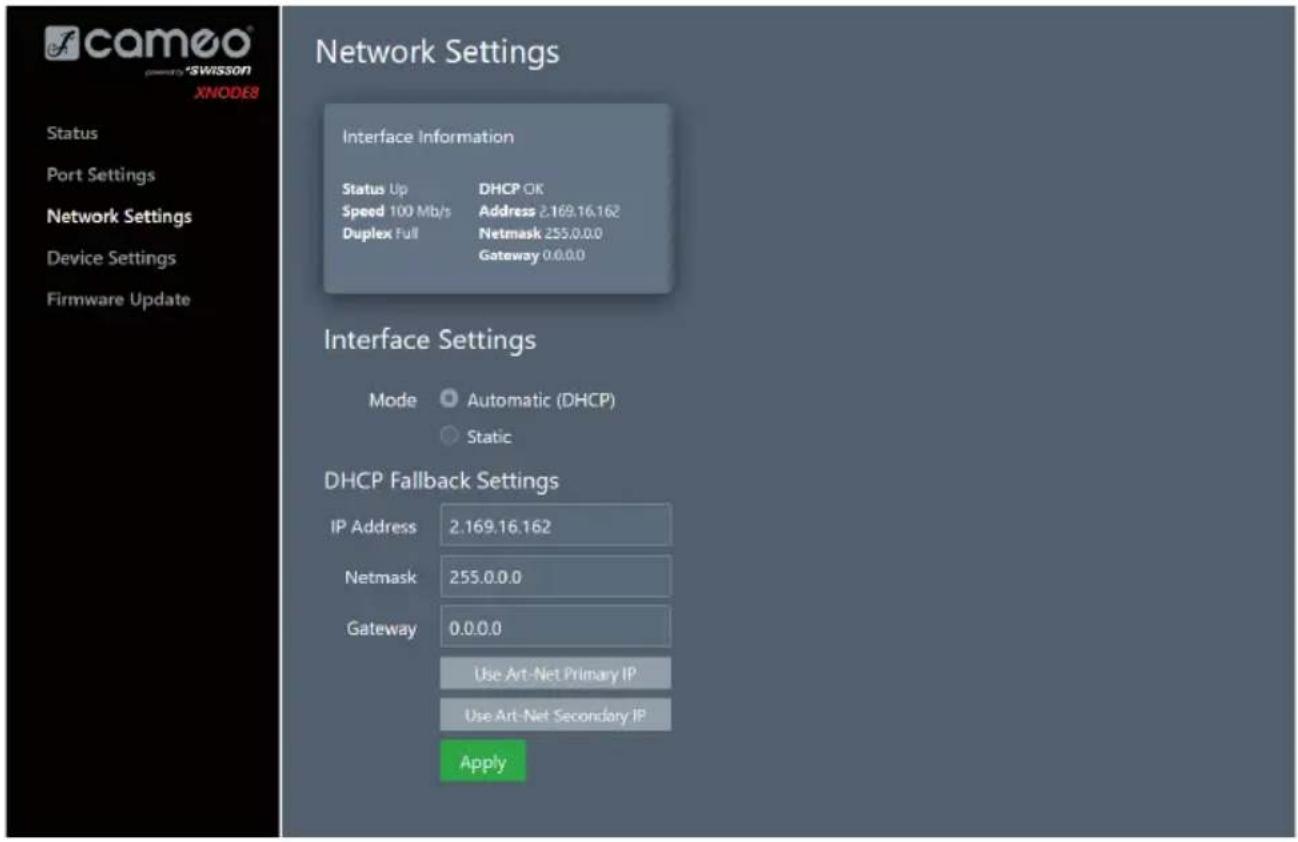The image size is (1298, 842).
Task: Open the Status page
Action: 72,133
